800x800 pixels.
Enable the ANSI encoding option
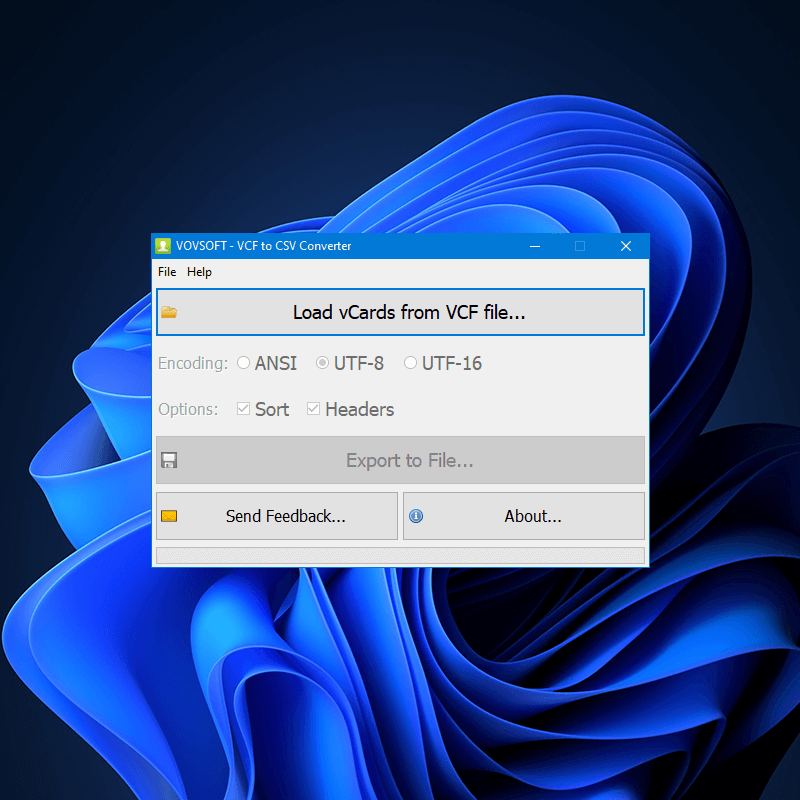(x=243, y=363)
